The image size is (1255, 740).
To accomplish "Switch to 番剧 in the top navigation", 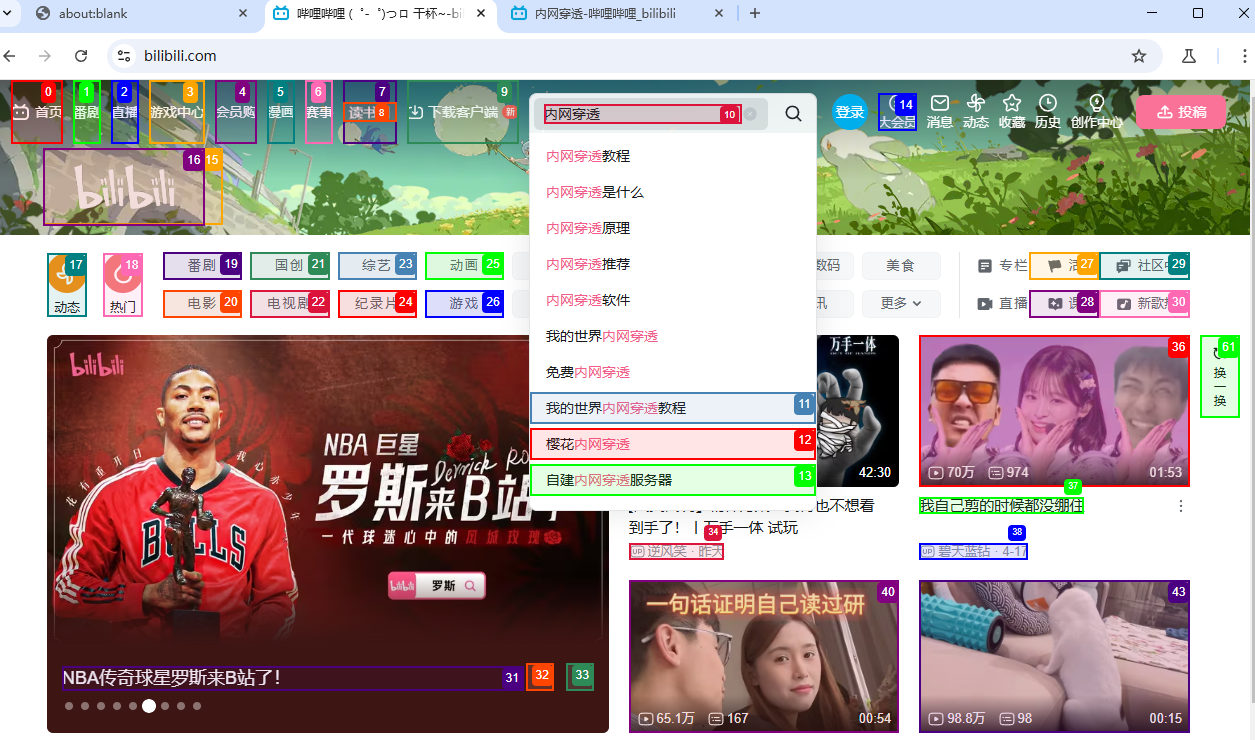I will click(87, 112).
